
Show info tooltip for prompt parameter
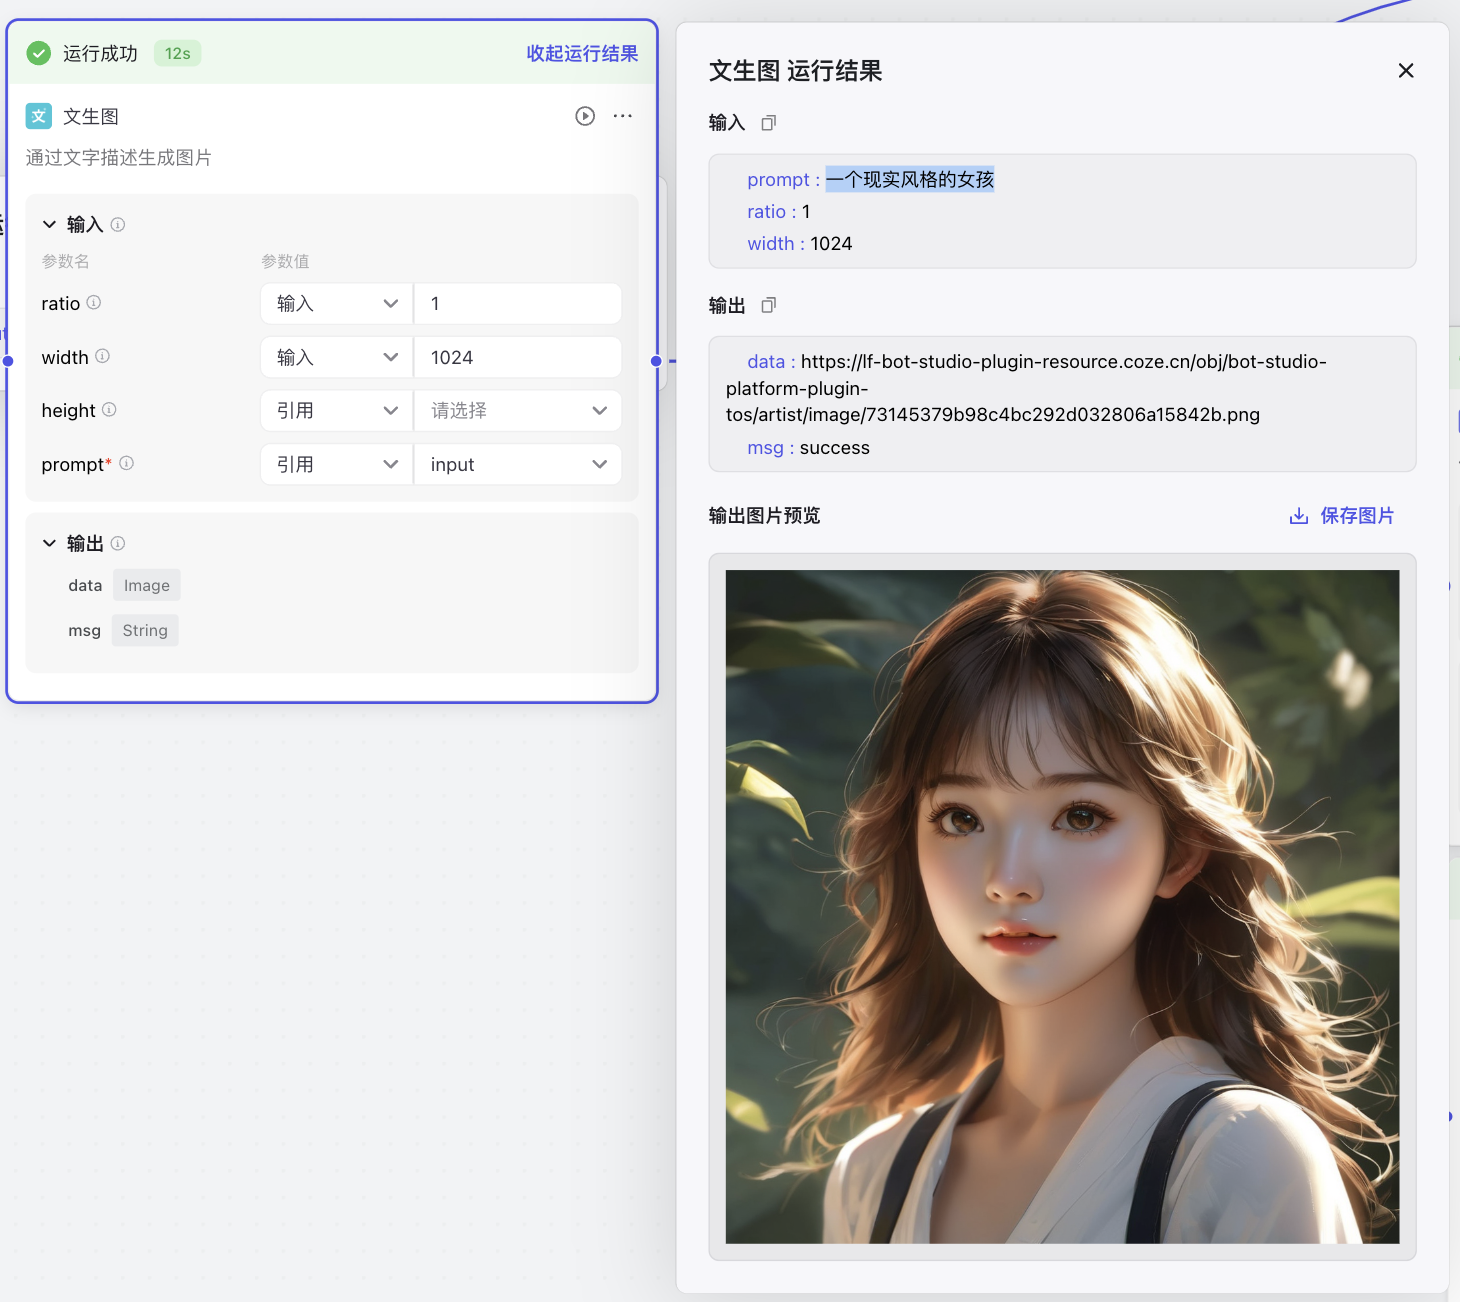pos(127,463)
